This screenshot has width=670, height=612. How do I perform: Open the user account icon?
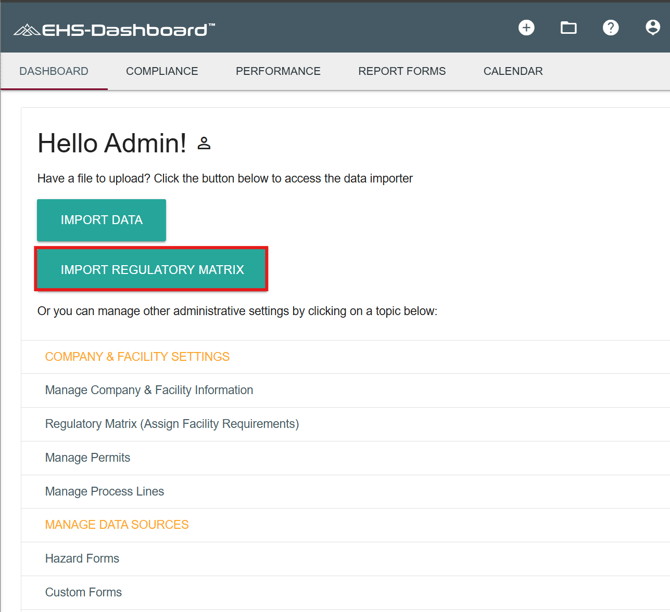652,28
